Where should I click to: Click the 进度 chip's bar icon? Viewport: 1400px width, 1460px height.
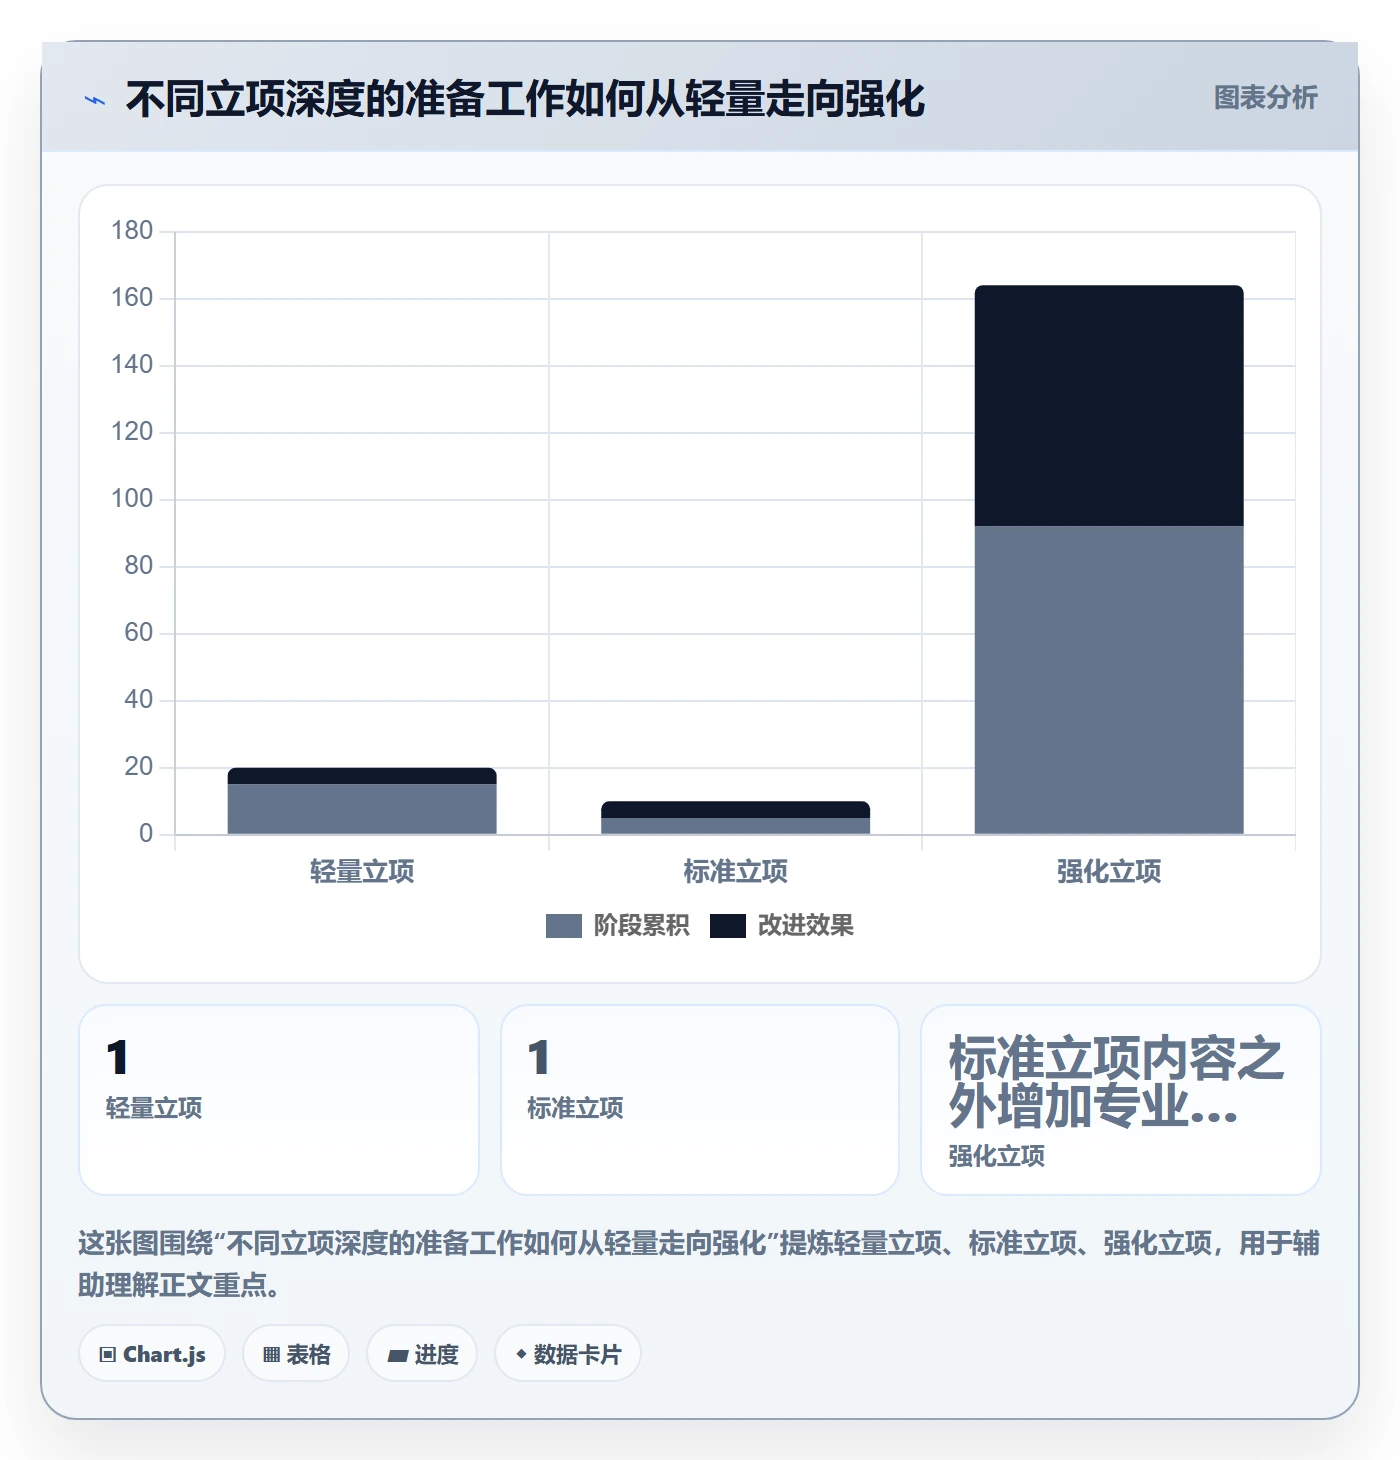(x=398, y=1356)
